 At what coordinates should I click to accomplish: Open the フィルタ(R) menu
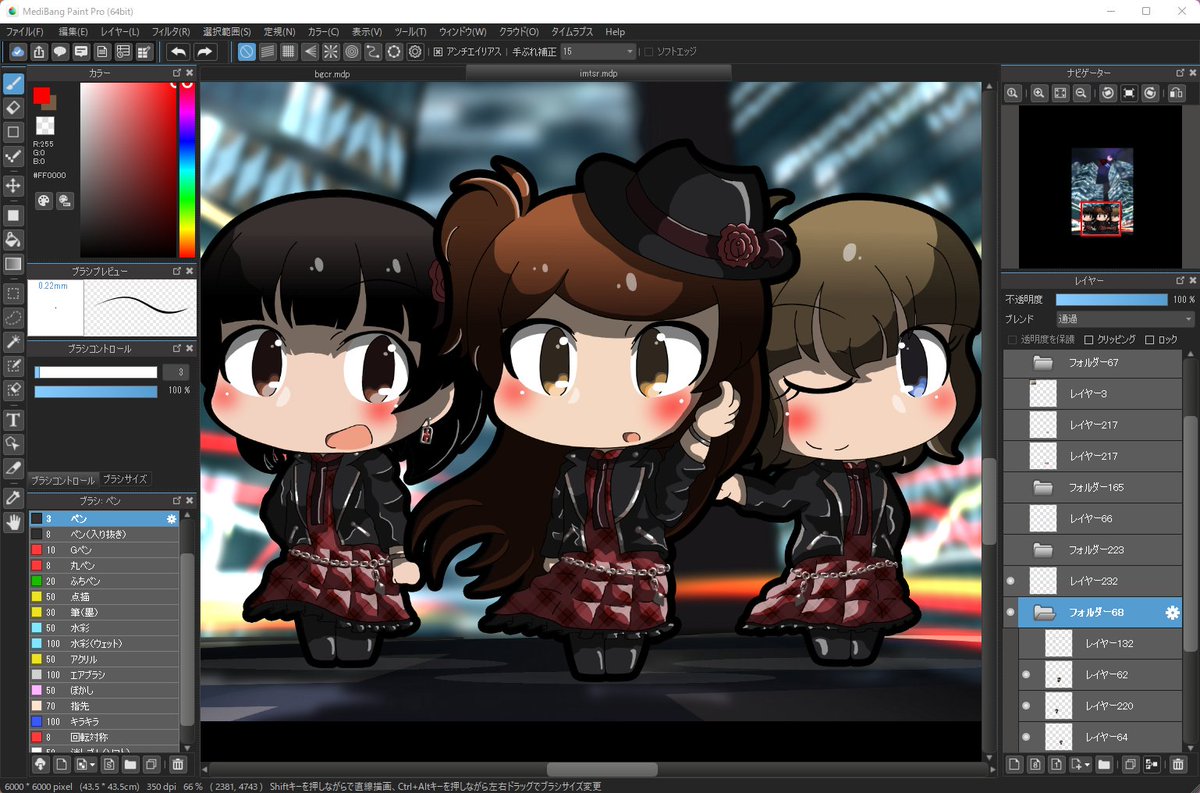coord(170,32)
